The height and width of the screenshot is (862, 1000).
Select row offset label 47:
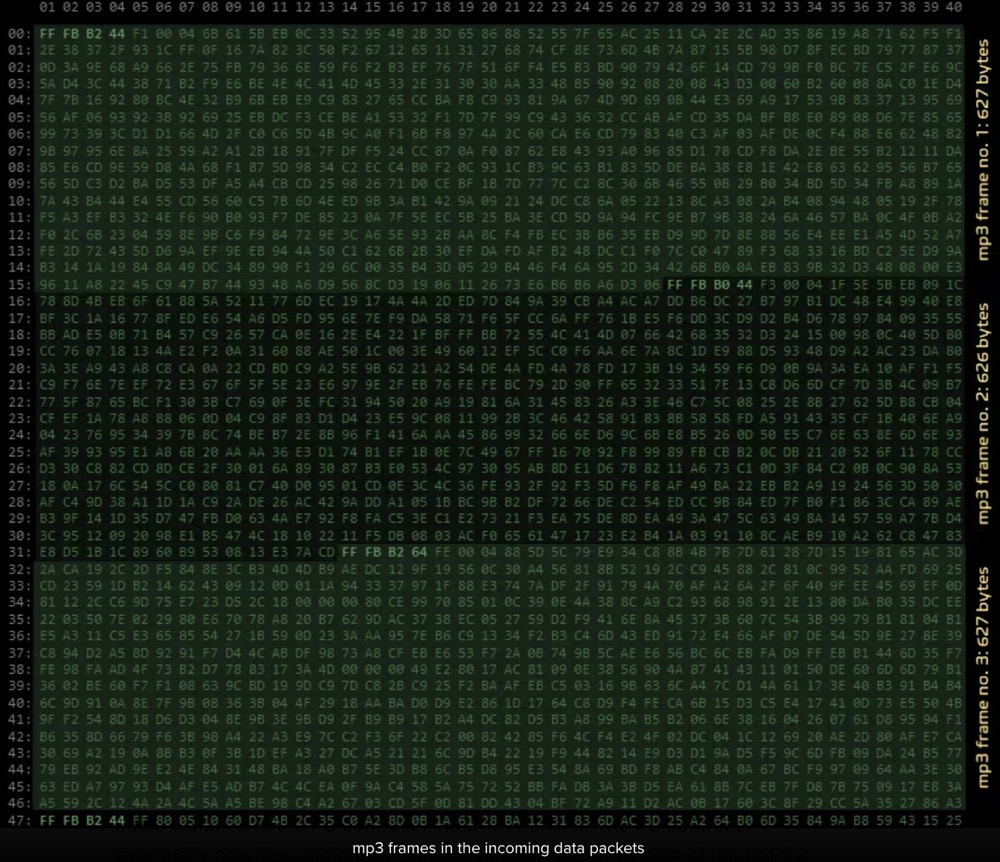(x=17, y=819)
